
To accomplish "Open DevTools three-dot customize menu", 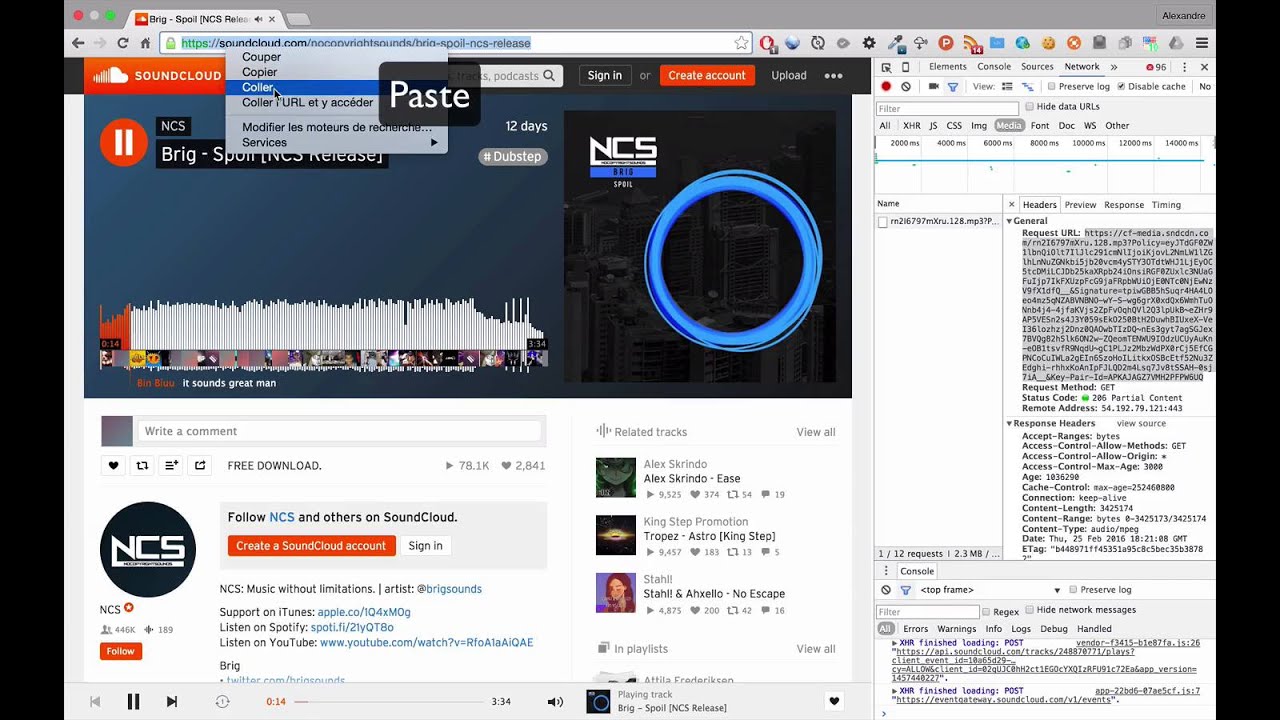I will pyautogui.click(x=1185, y=67).
